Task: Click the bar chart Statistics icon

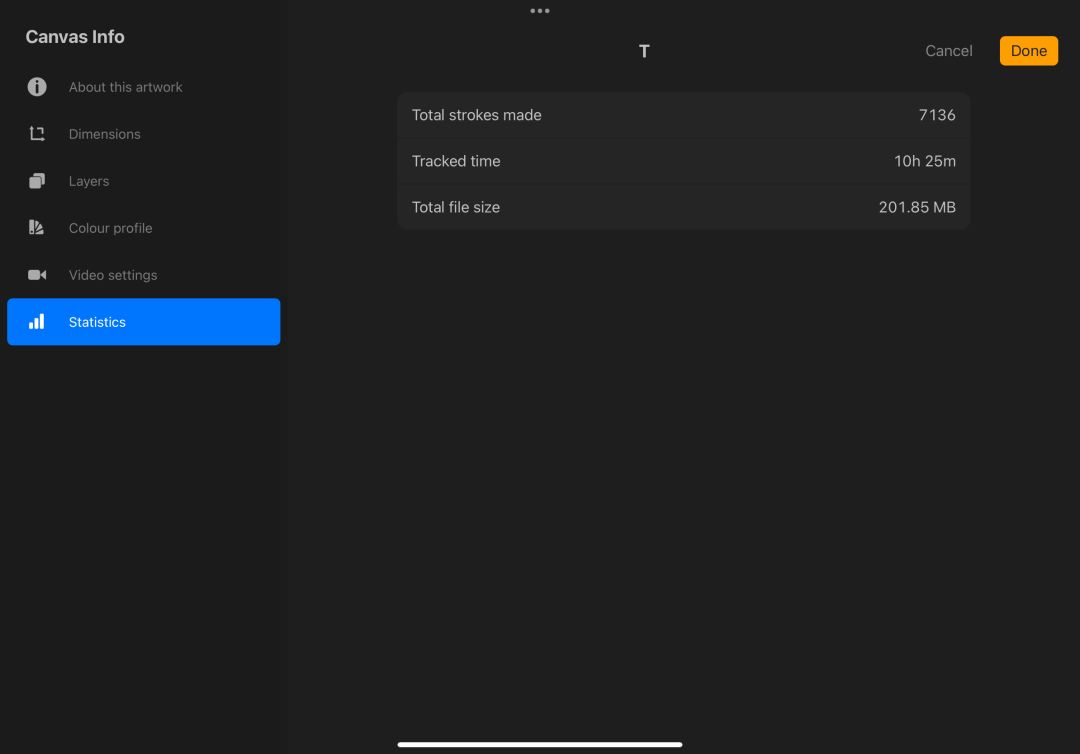Action: coord(37,322)
